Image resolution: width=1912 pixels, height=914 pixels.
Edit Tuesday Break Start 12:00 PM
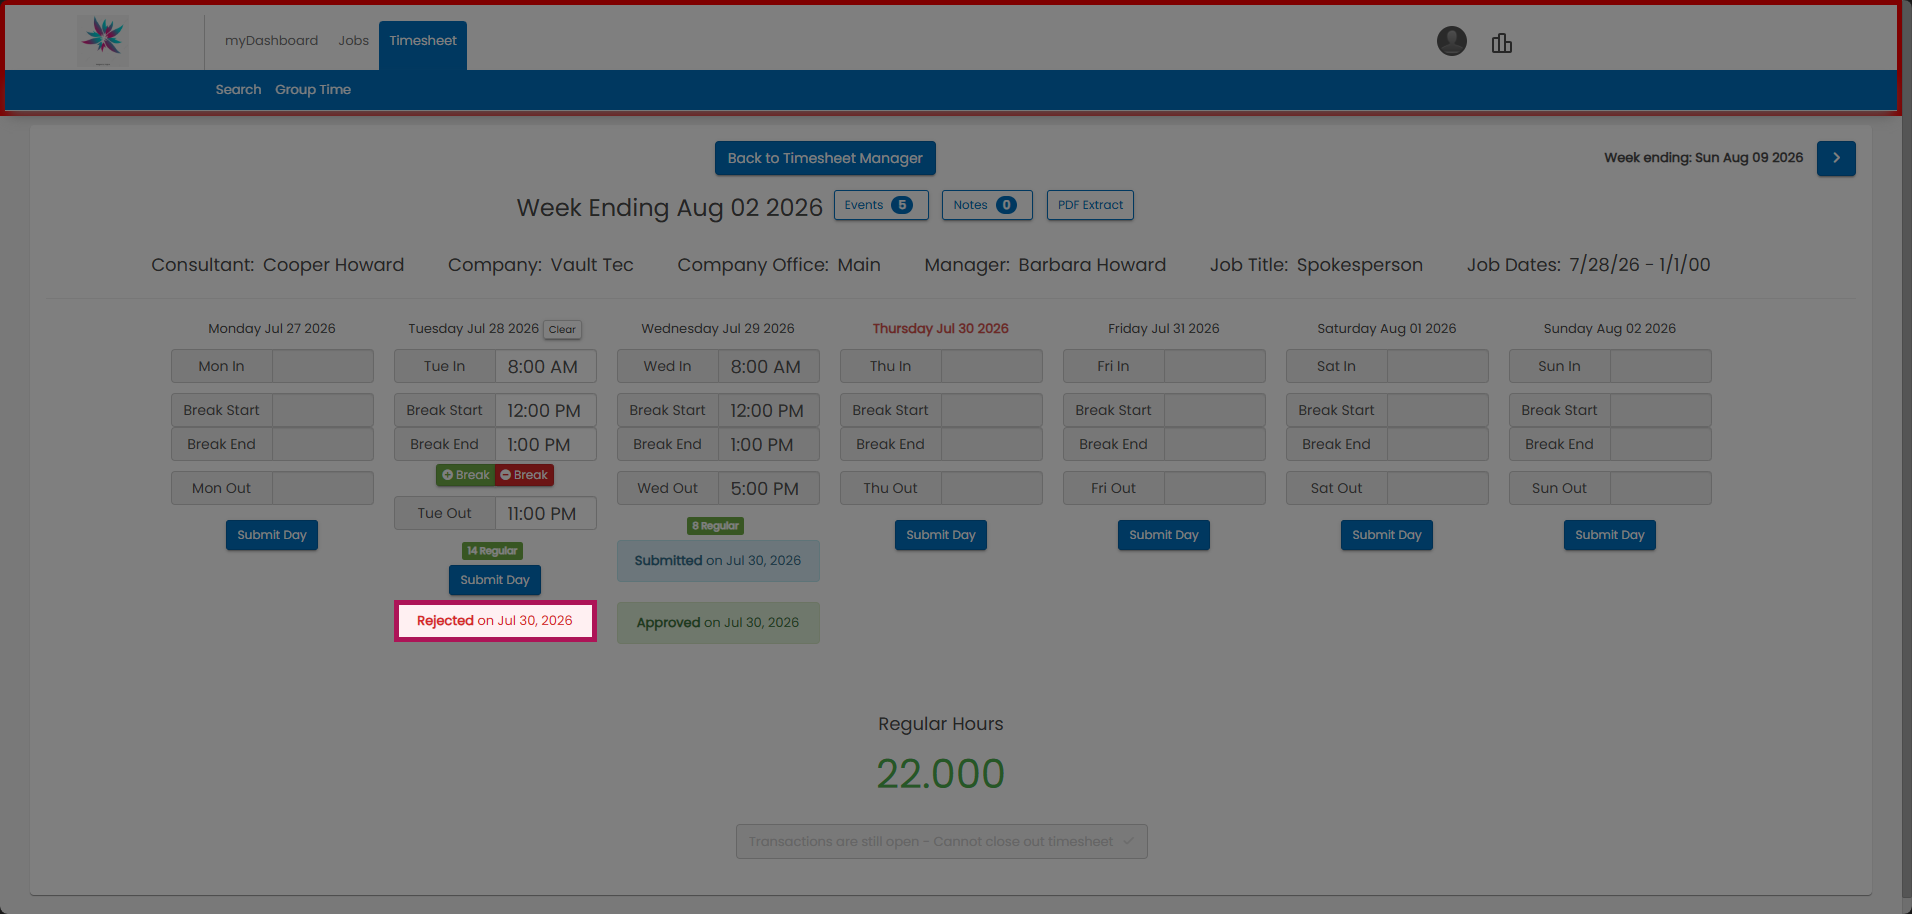click(545, 410)
